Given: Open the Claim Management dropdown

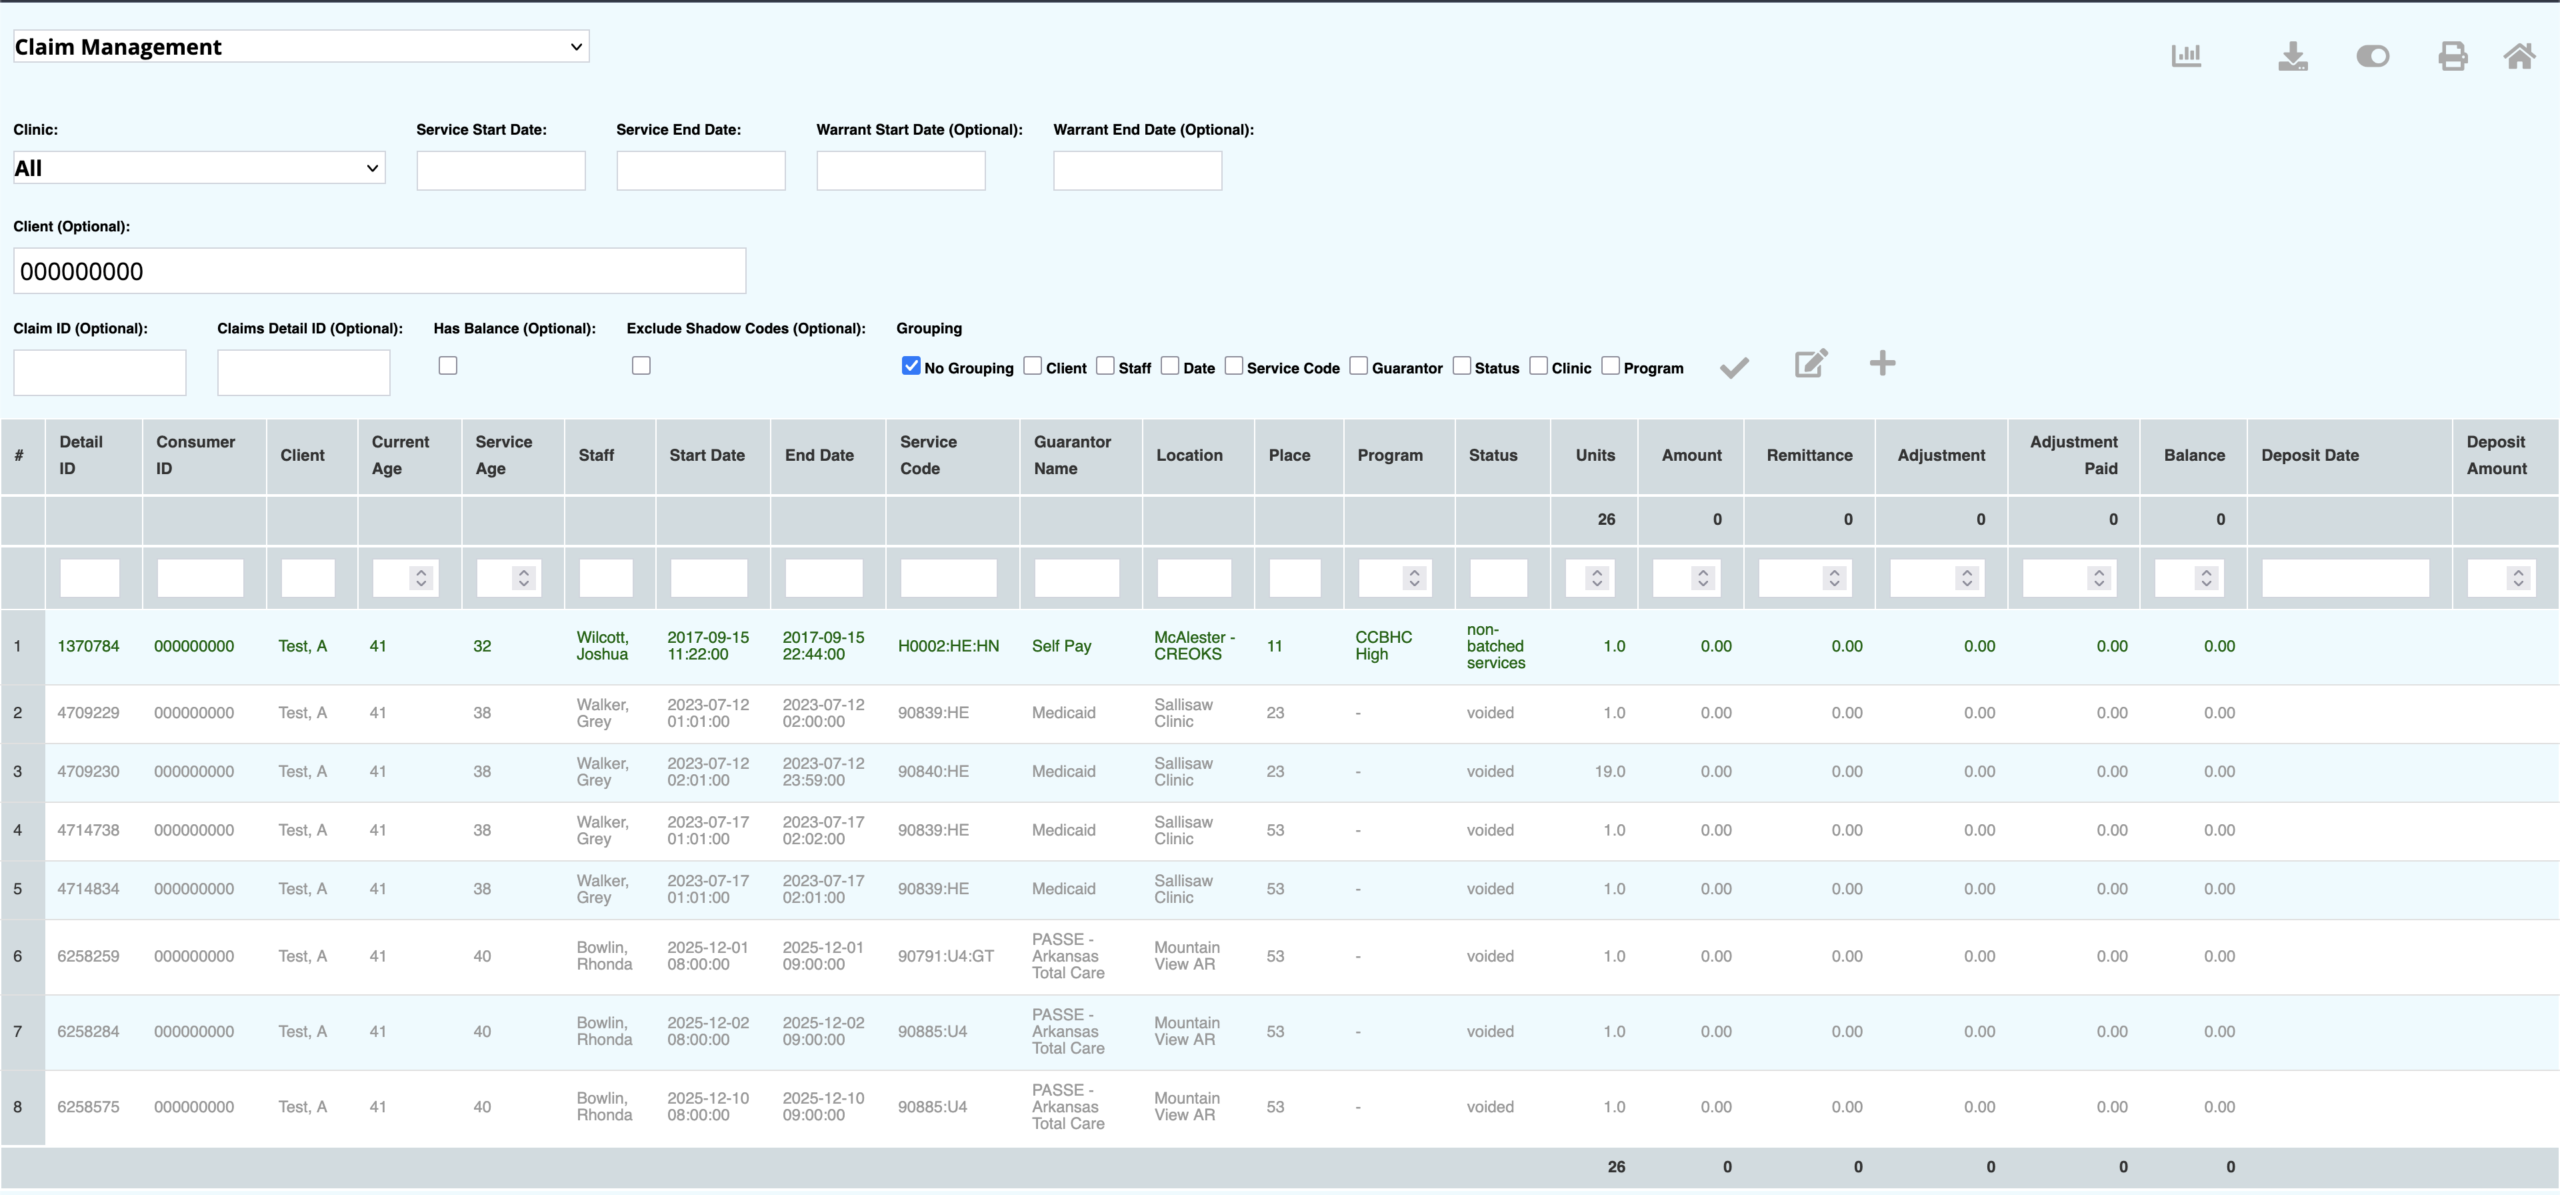Looking at the screenshot, I should pos(301,47).
